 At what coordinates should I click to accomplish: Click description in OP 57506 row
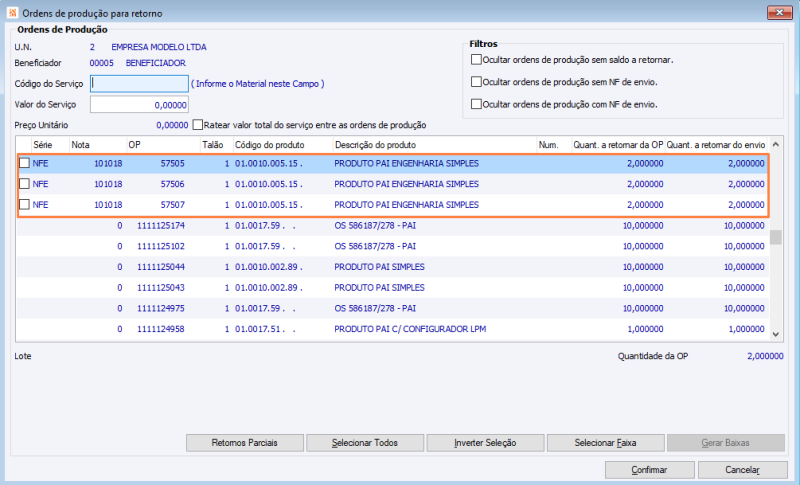pyautogui.click(x=407, y=184)
